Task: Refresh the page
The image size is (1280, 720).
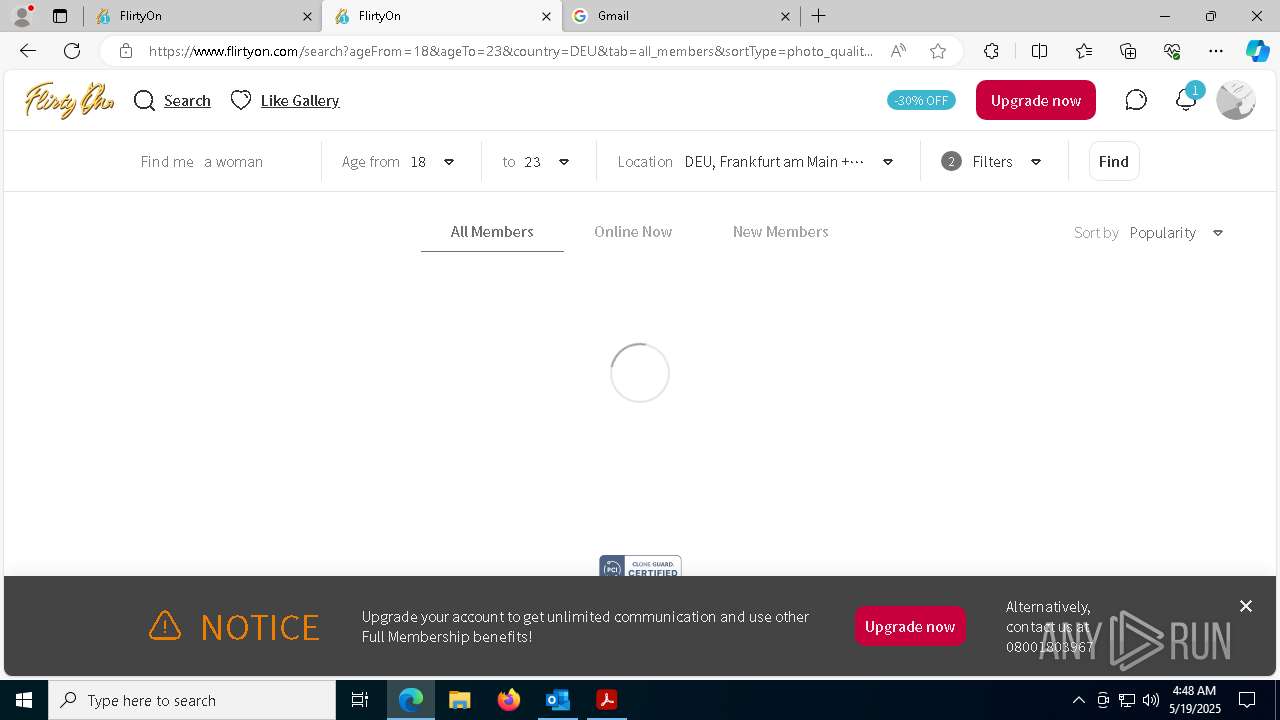Action: pos(72,51)
